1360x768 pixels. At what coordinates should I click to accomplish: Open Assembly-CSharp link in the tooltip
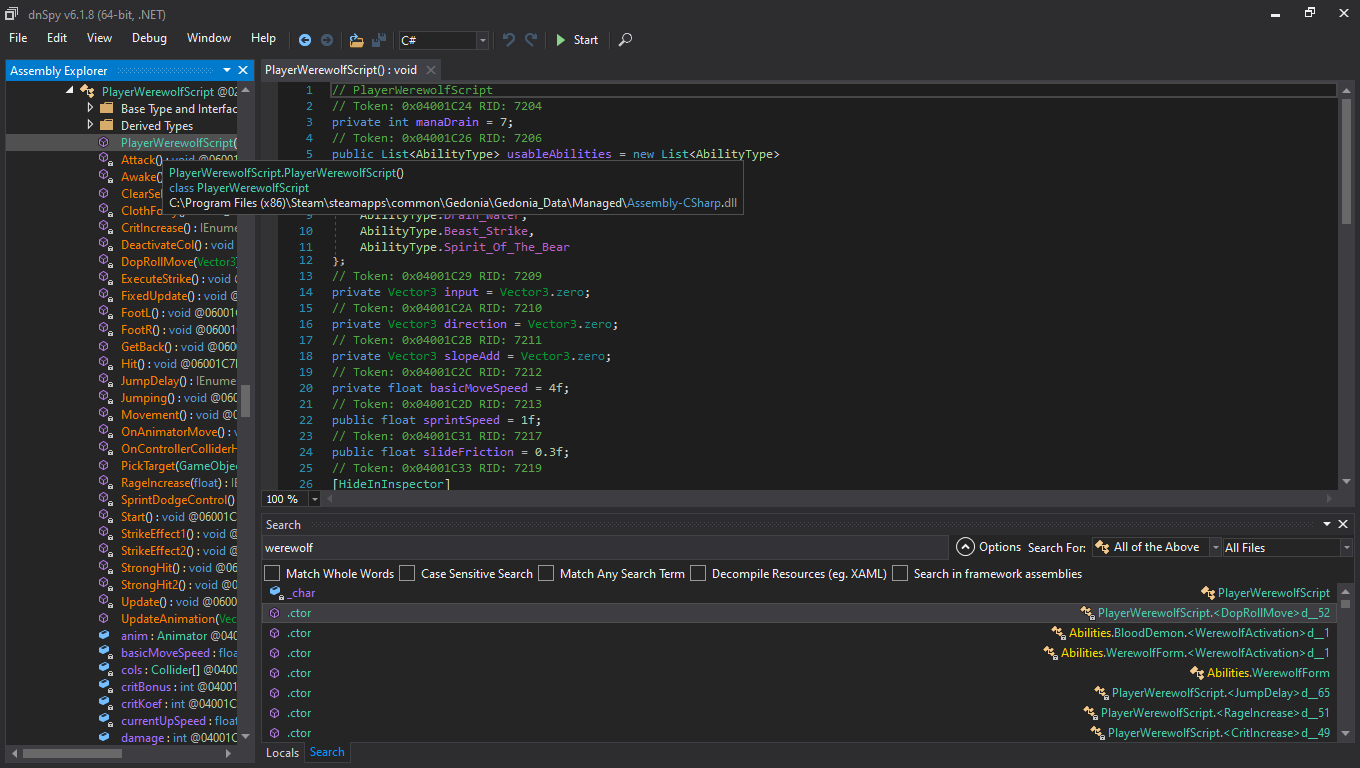pyautogui.click(x=675, y=202)
